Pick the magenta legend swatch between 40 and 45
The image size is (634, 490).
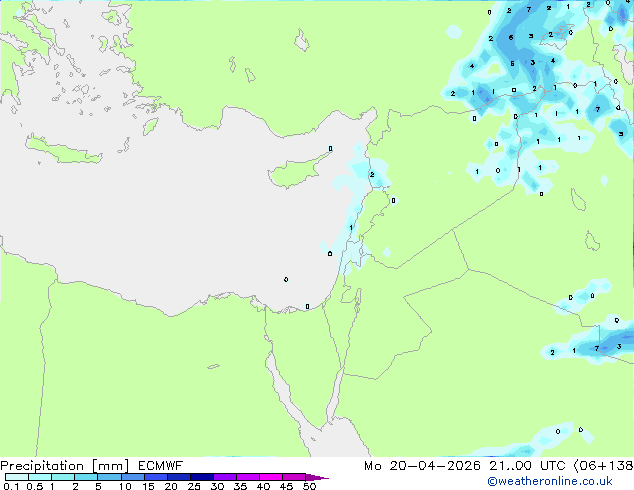(x=271, y=477)
